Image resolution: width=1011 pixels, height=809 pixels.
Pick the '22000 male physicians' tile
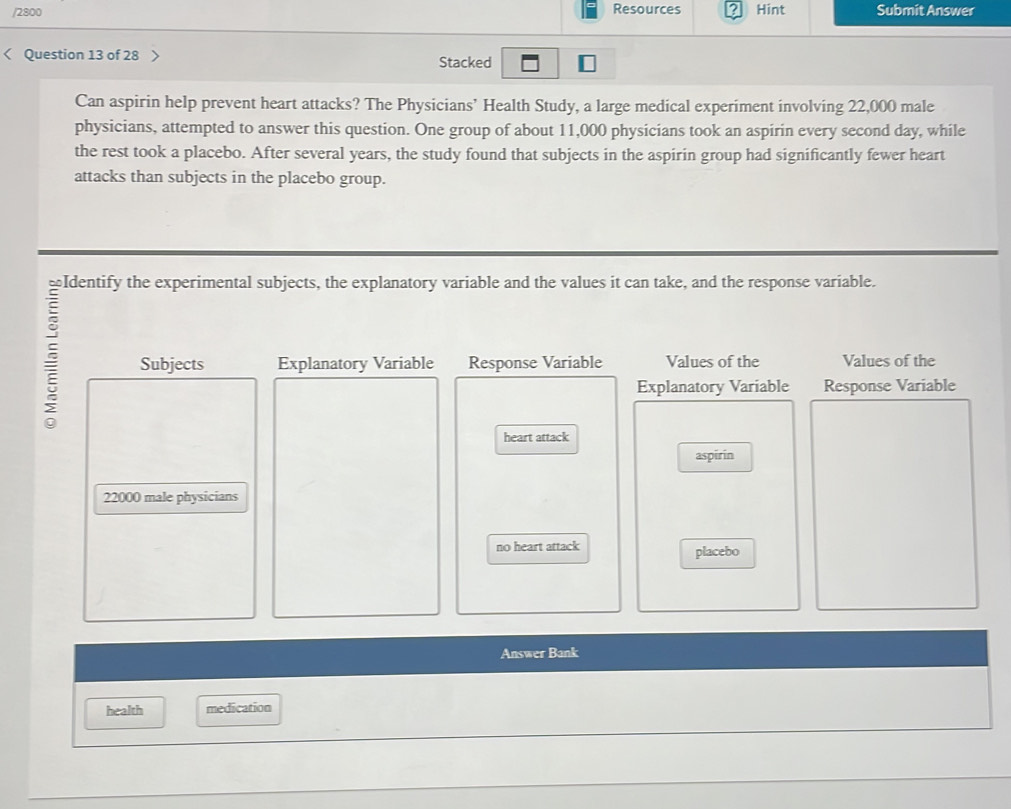171,497
